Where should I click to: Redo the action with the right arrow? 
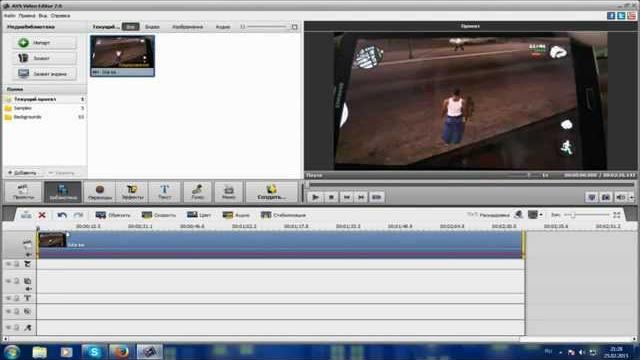78,215
